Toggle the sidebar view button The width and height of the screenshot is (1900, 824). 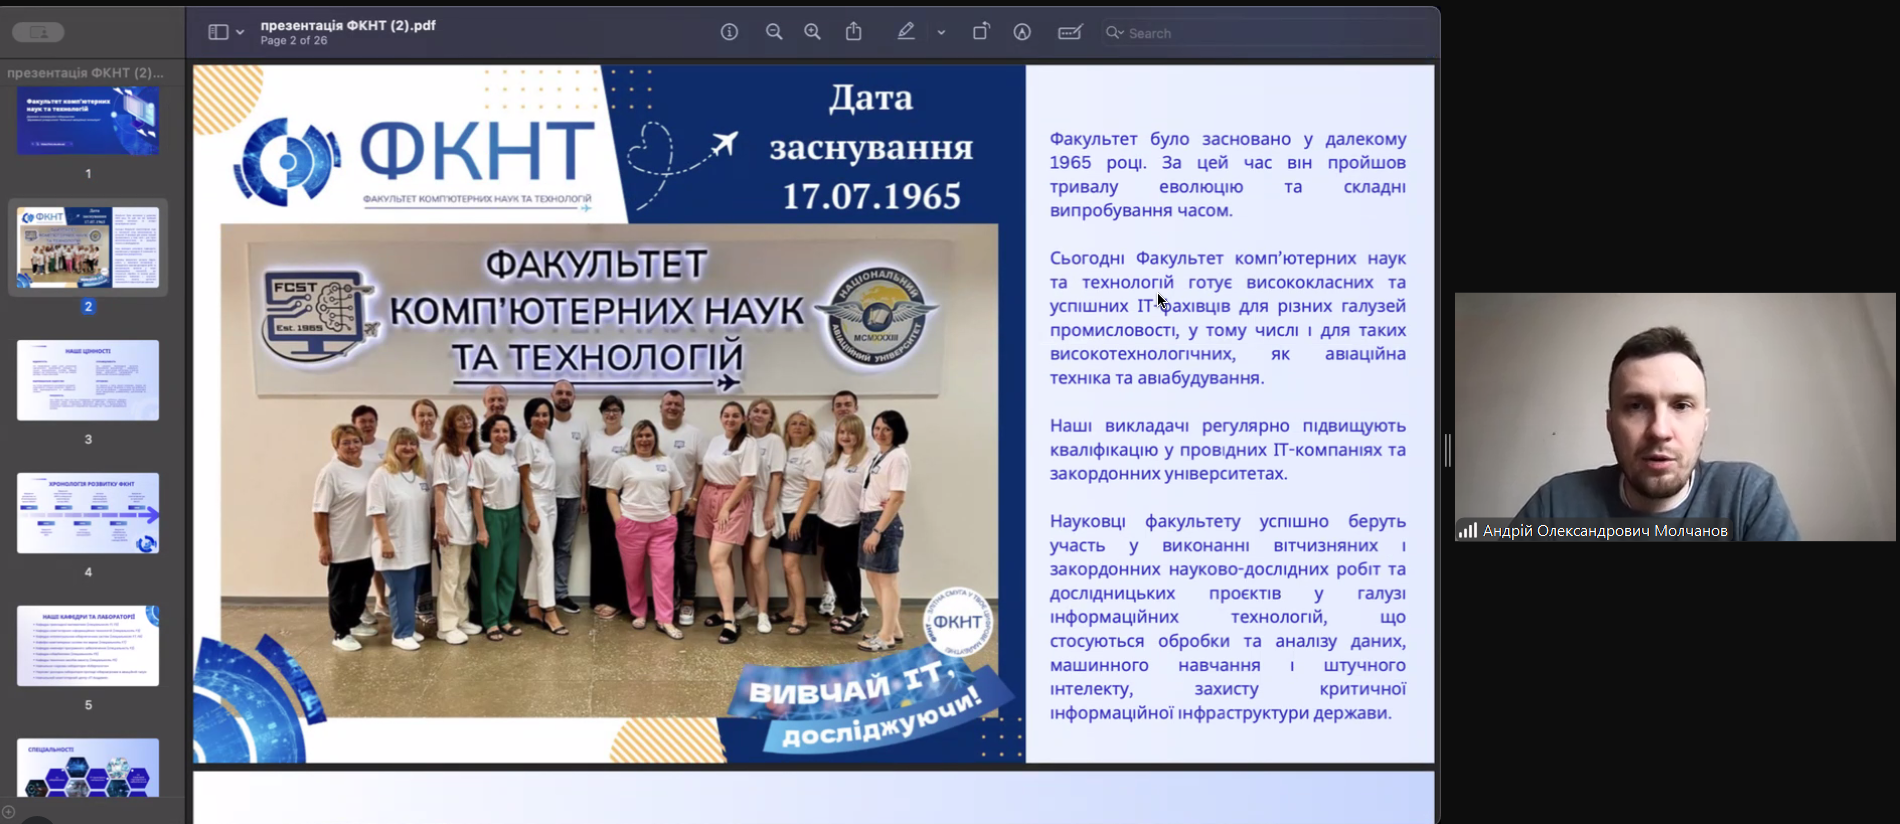[217, 32]
